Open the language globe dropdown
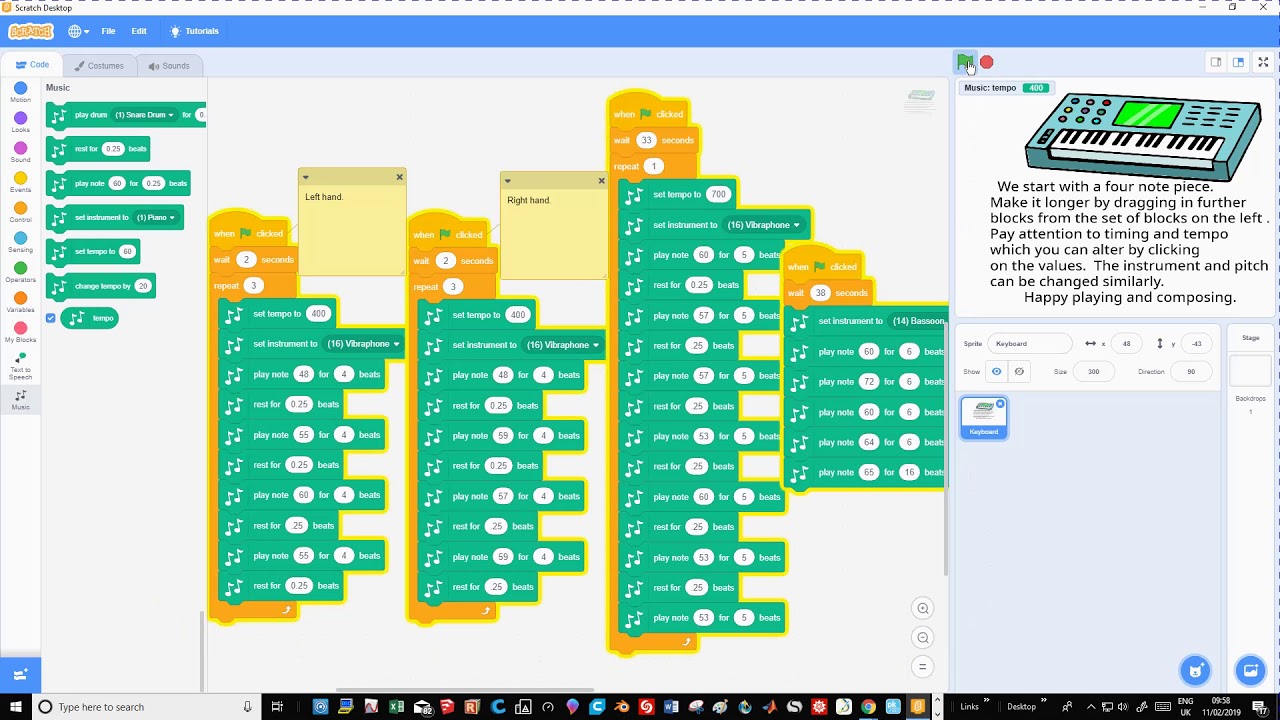Viewport: 1280px width, 720px height. point(78,31)
